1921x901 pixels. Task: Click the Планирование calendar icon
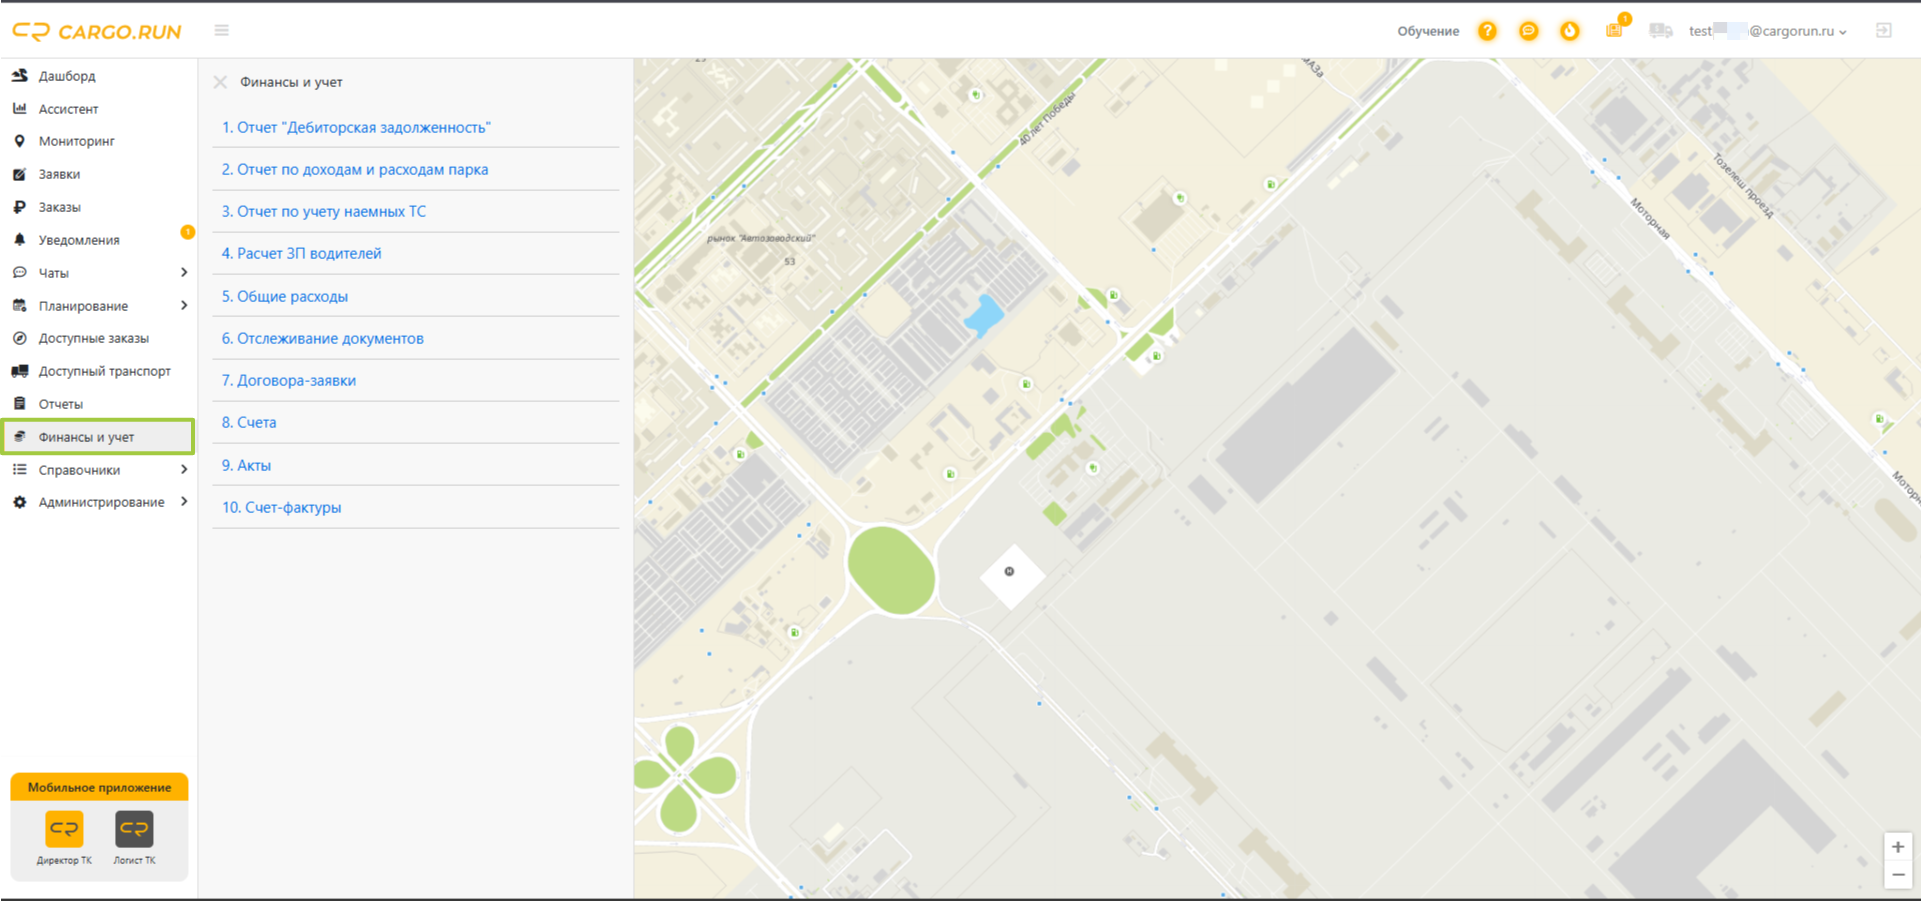pyautogui.click(x=19, y=305)
